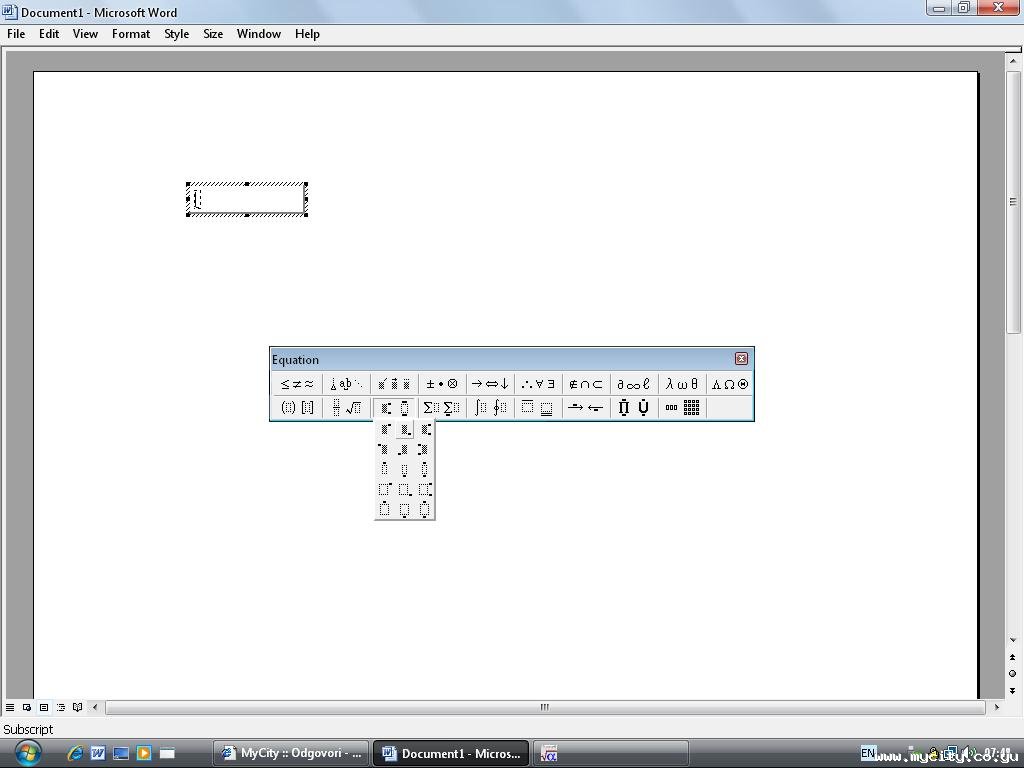This screenshot has width=1024, height=768.
Task: Switch to Reading Layout view
Action: (78, 707)
